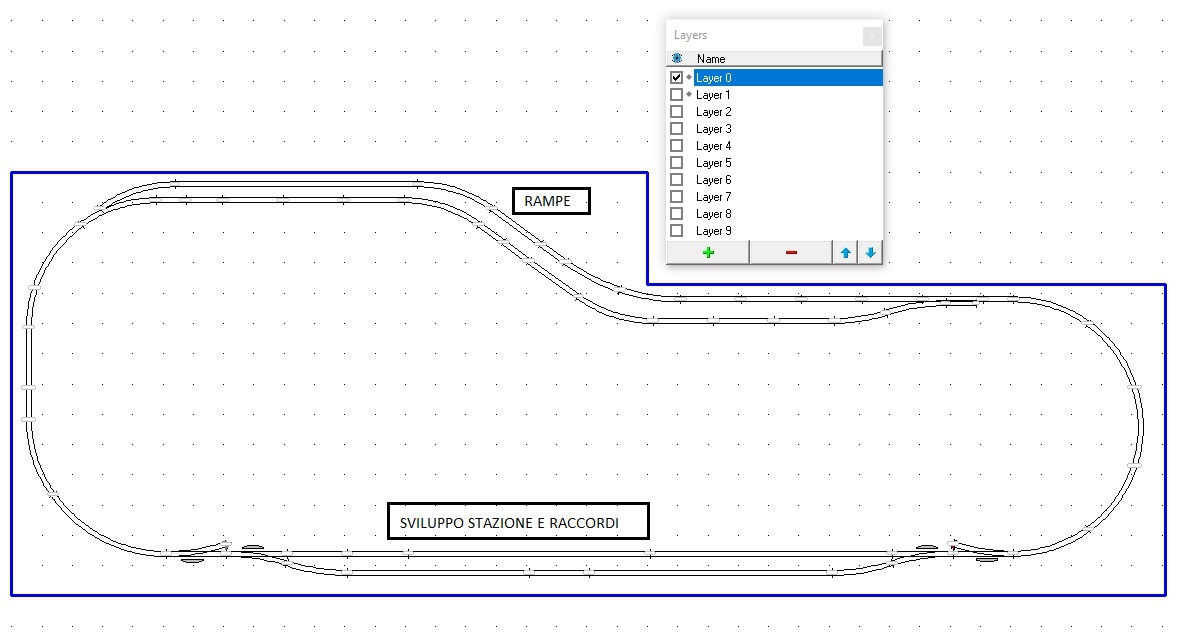Check the Layer 2 checkbox
This screenshot has height=642, width=1186.
[677, 112]
